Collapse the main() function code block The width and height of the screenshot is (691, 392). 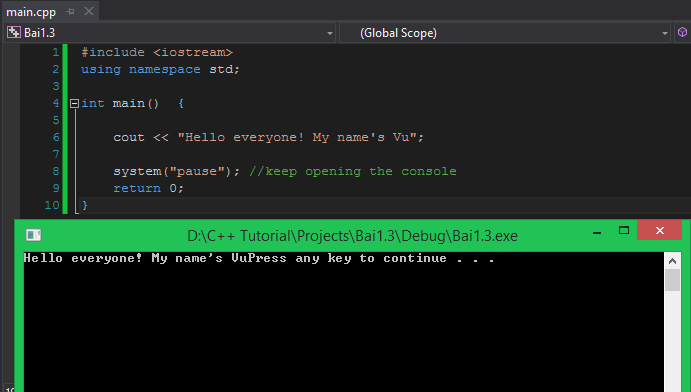(x=74, y=104)
